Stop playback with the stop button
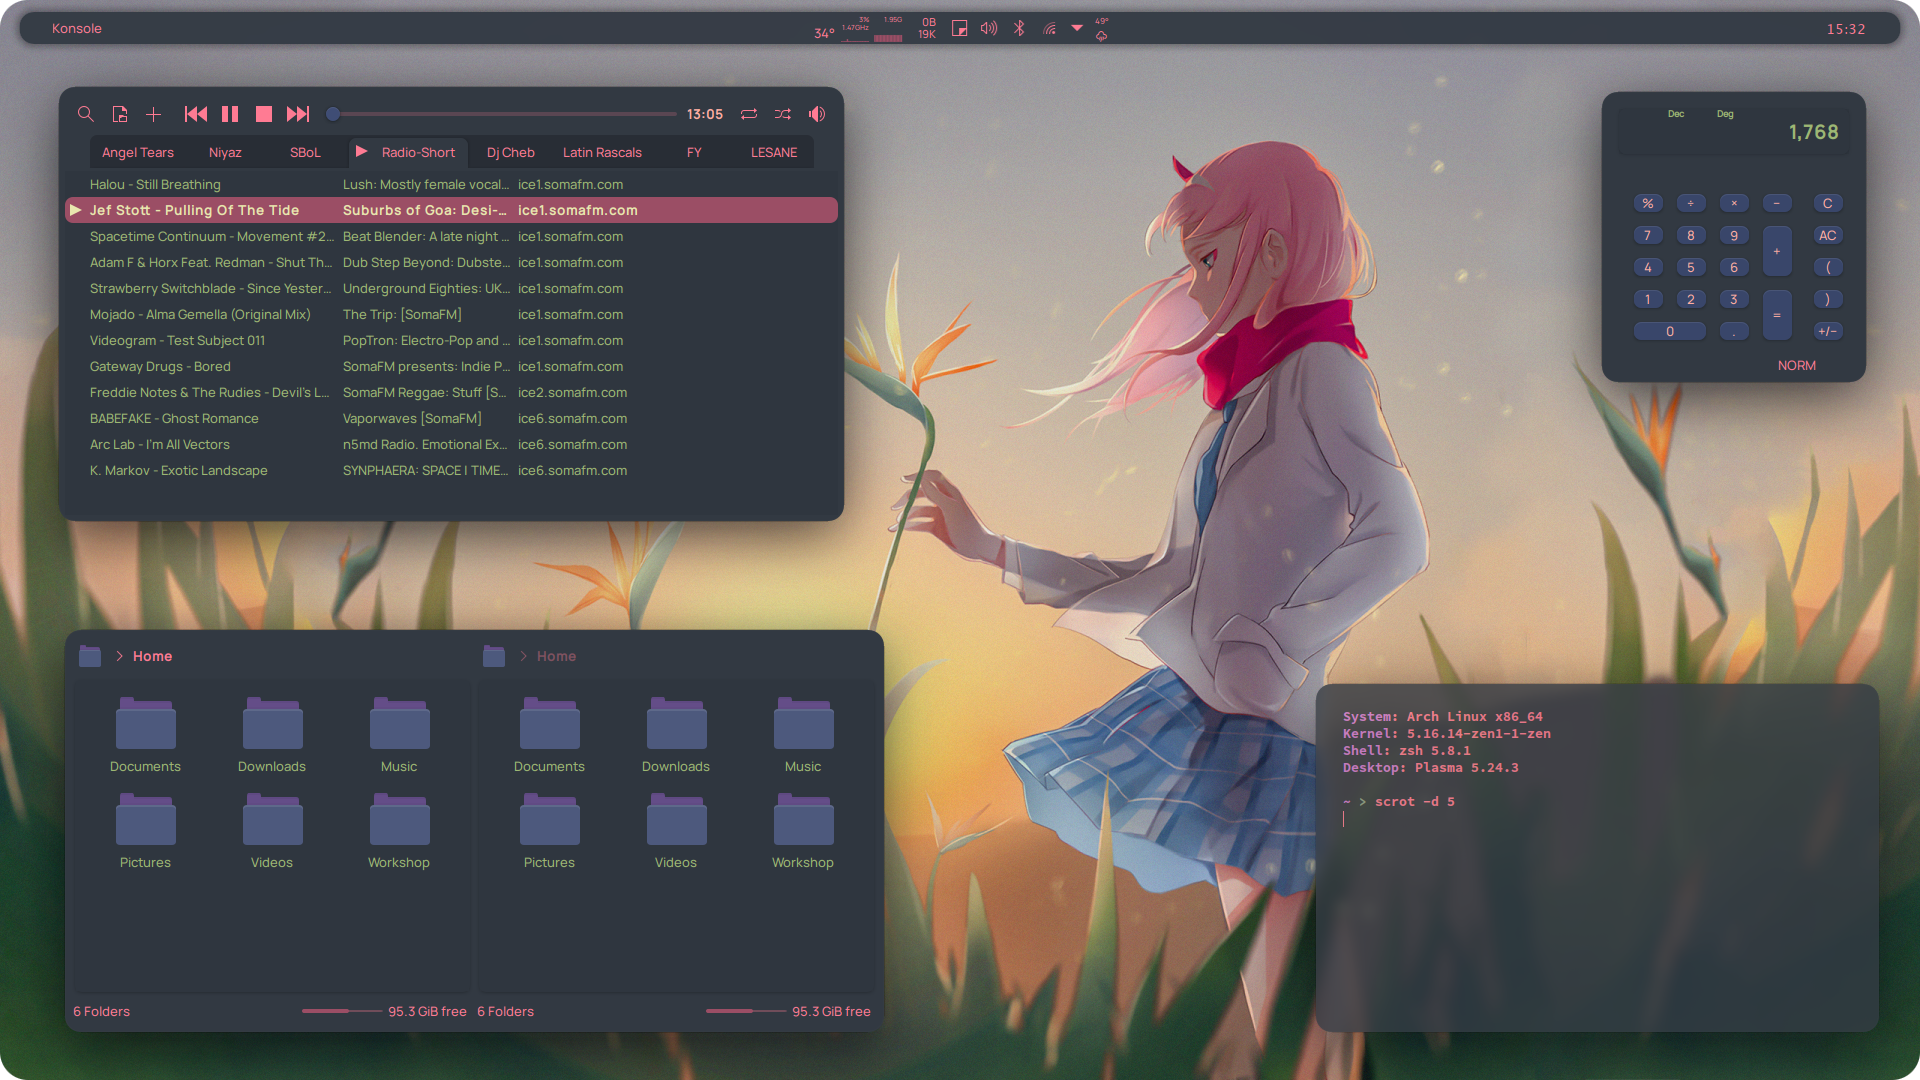The height and width of the screenshot is (1080, 1920). [264, 114]
